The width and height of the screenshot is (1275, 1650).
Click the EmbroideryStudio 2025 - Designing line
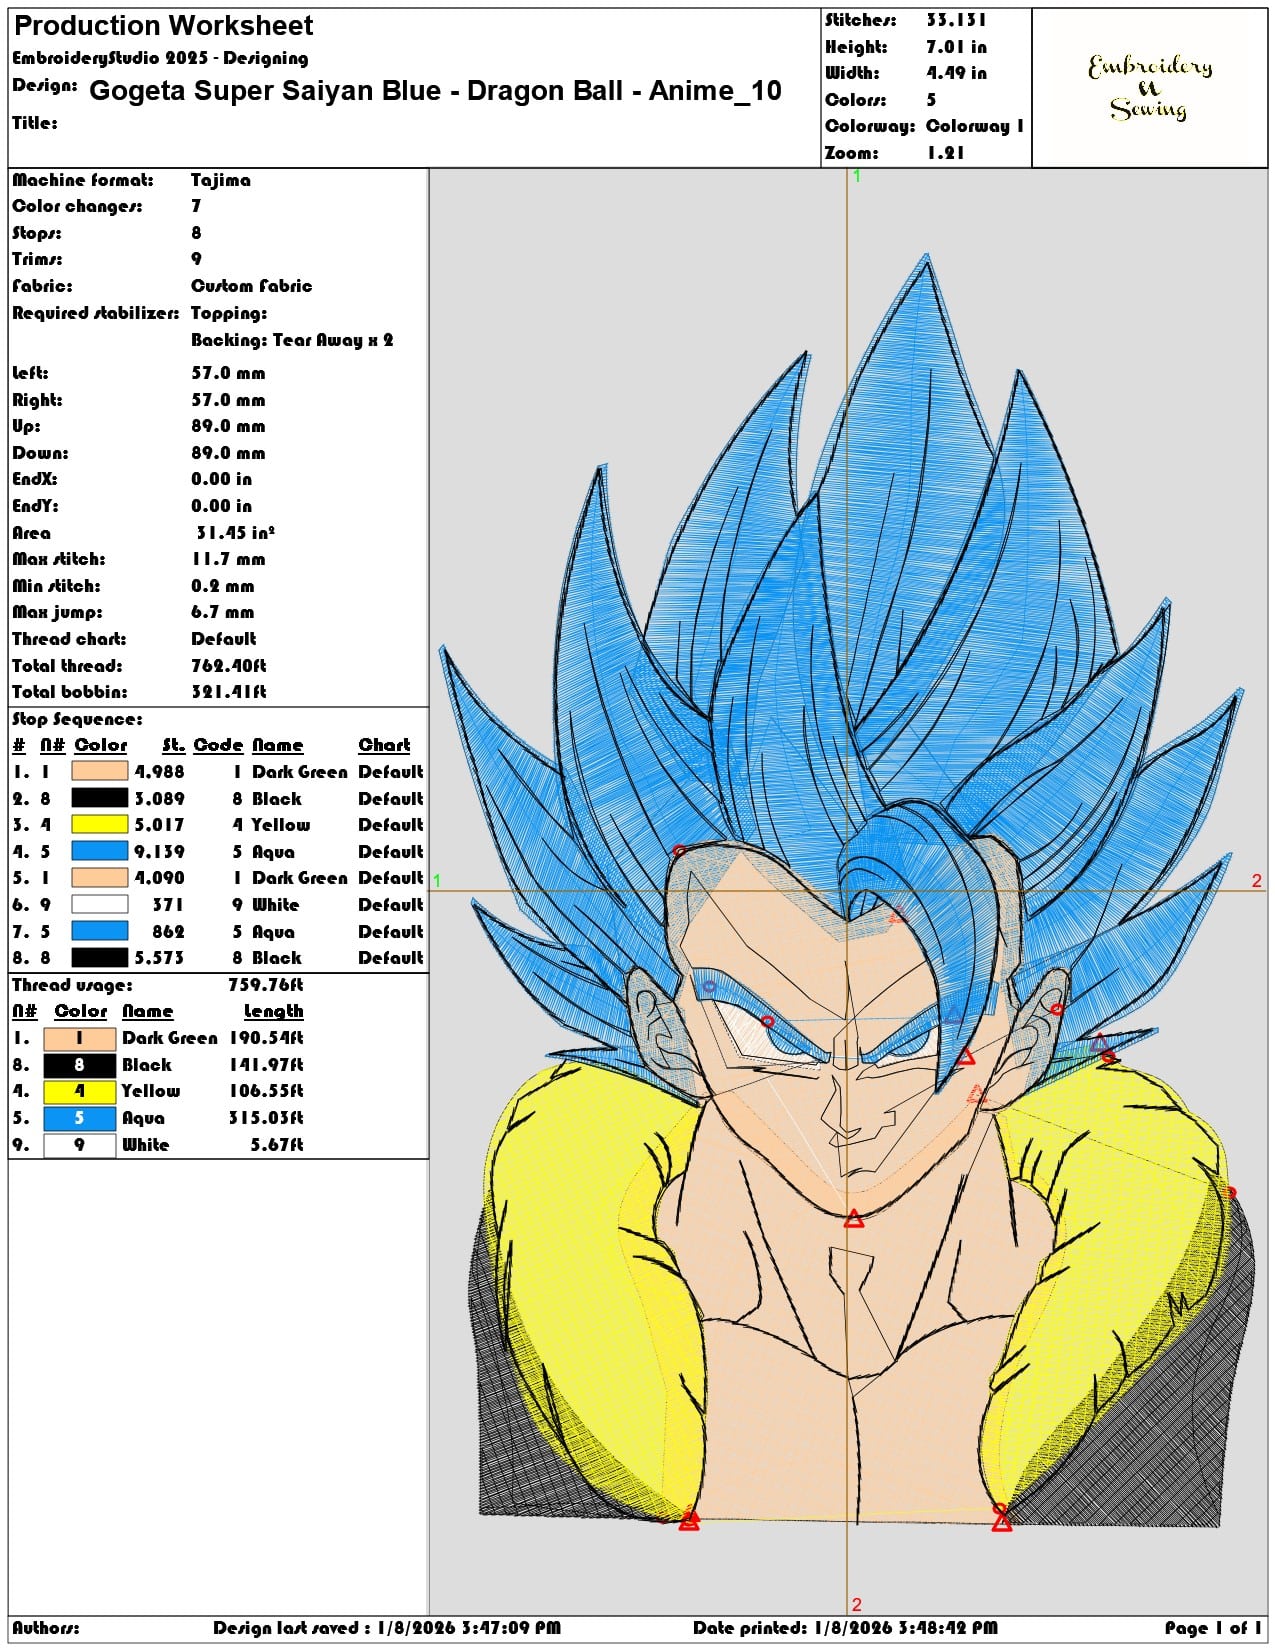[160, 58]
